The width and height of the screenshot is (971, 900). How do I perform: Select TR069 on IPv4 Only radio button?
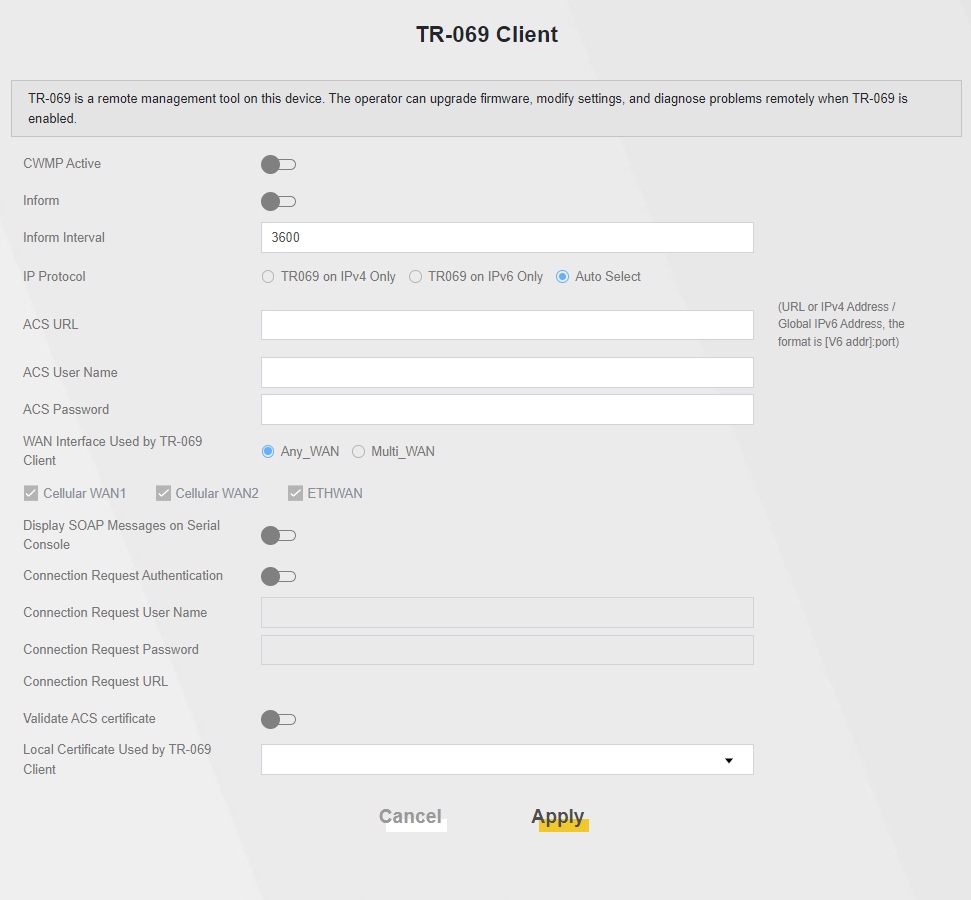[x=268, y=277]
